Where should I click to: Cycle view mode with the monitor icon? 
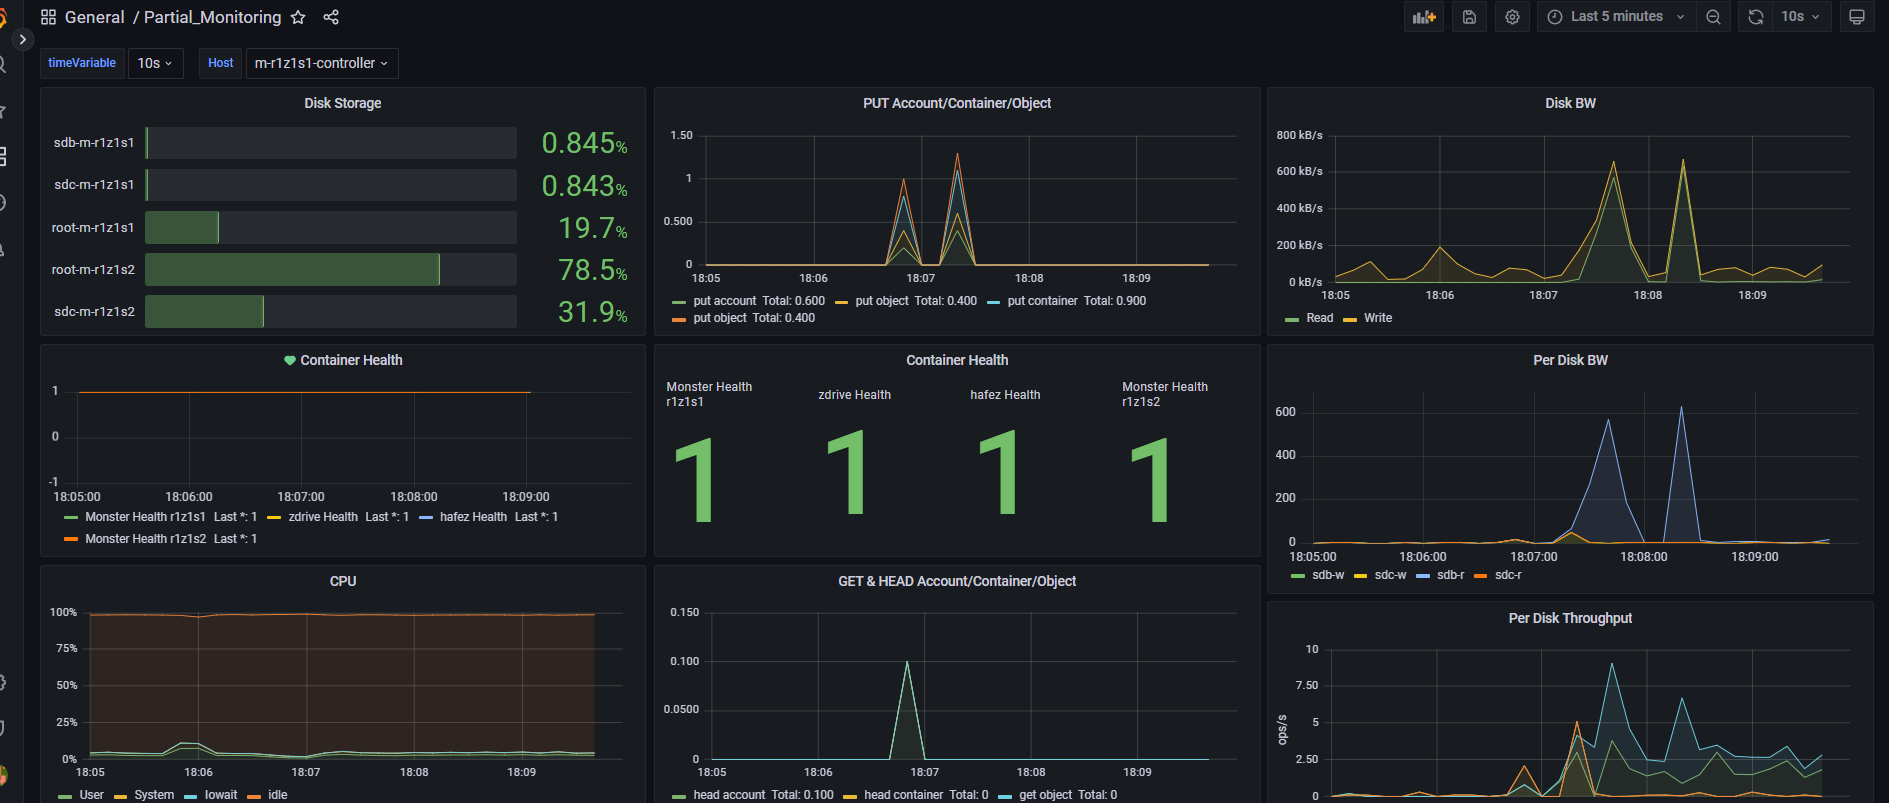pyautogui.click(x=1856, y=17)
